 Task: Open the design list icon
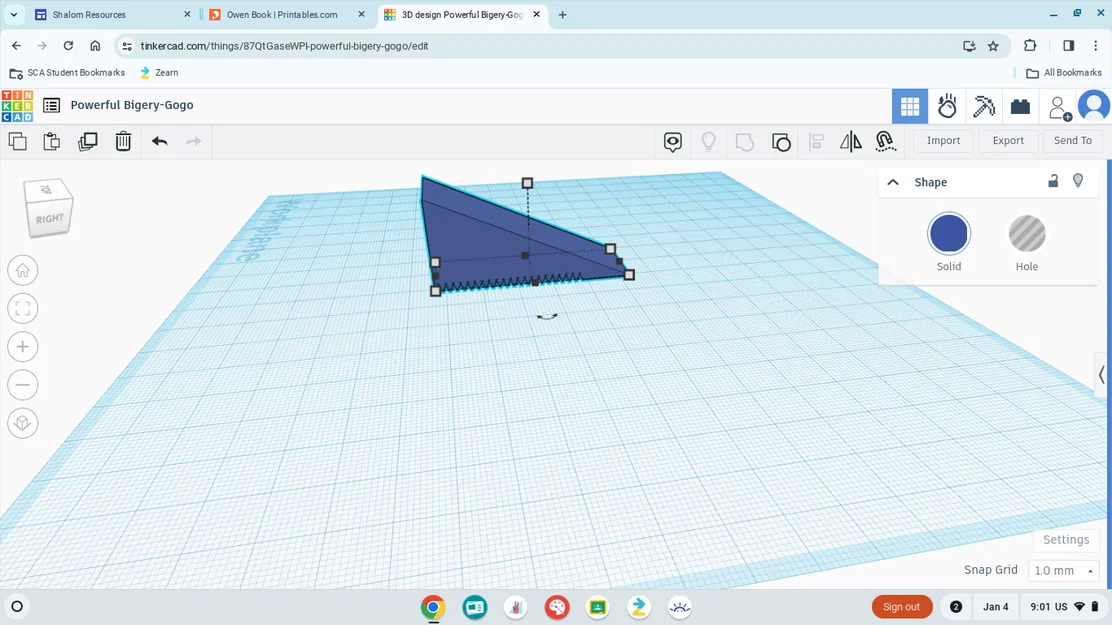(x=51, y=106)
